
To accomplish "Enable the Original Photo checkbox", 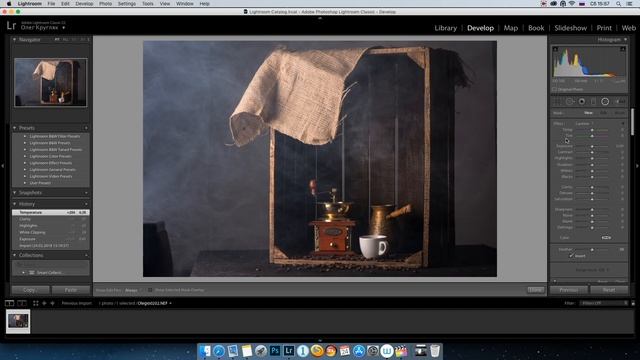I will pyautogui.click(x=555, y=89).
